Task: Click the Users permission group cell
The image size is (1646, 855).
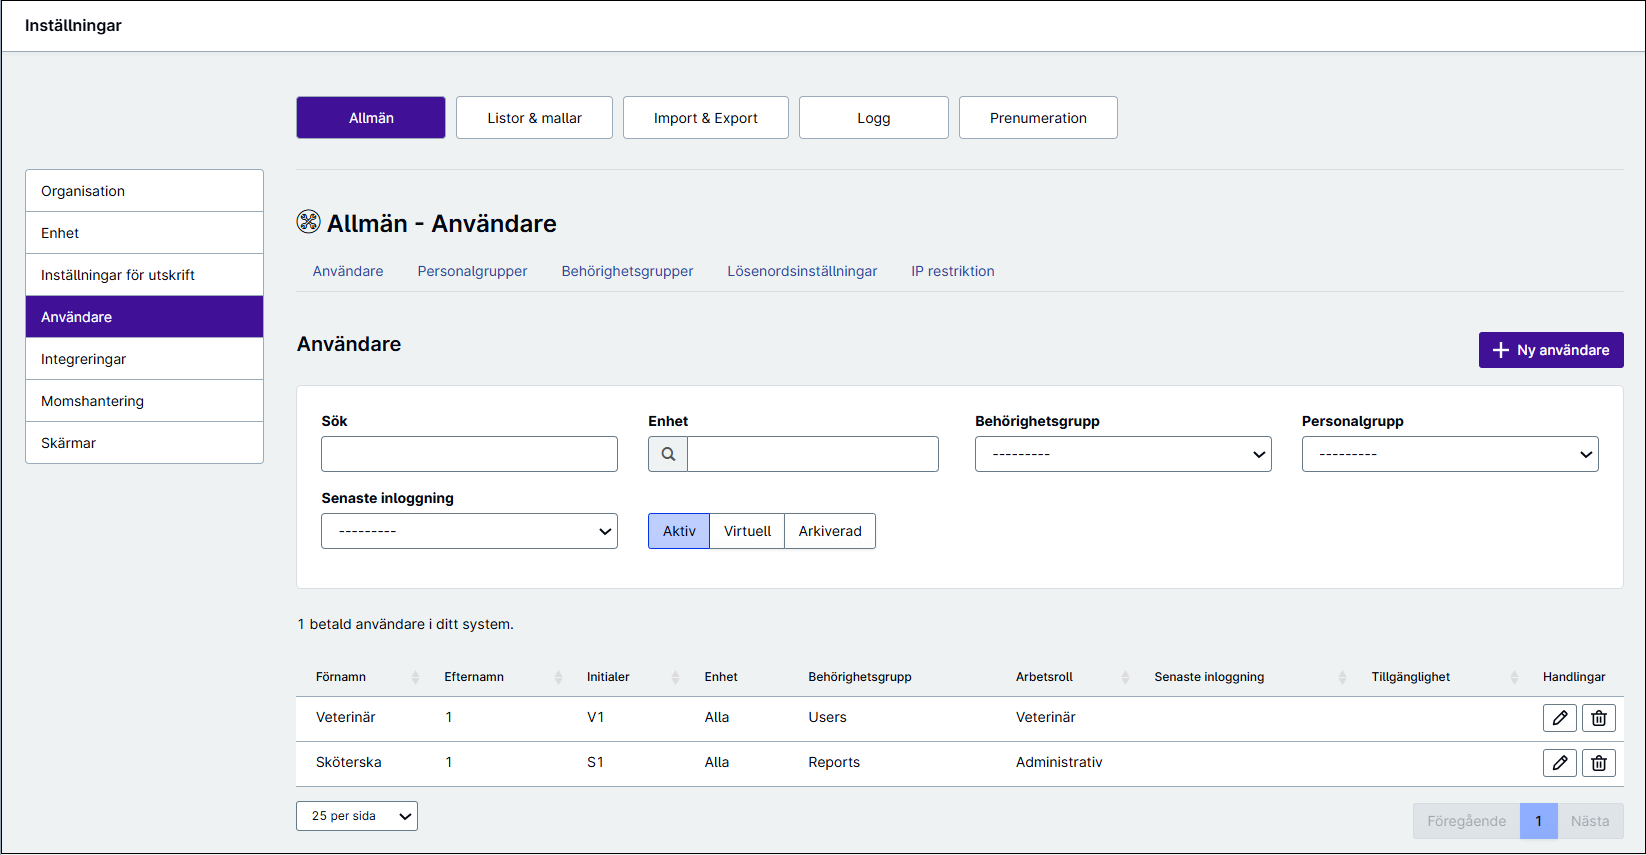Action: (827, 717)
